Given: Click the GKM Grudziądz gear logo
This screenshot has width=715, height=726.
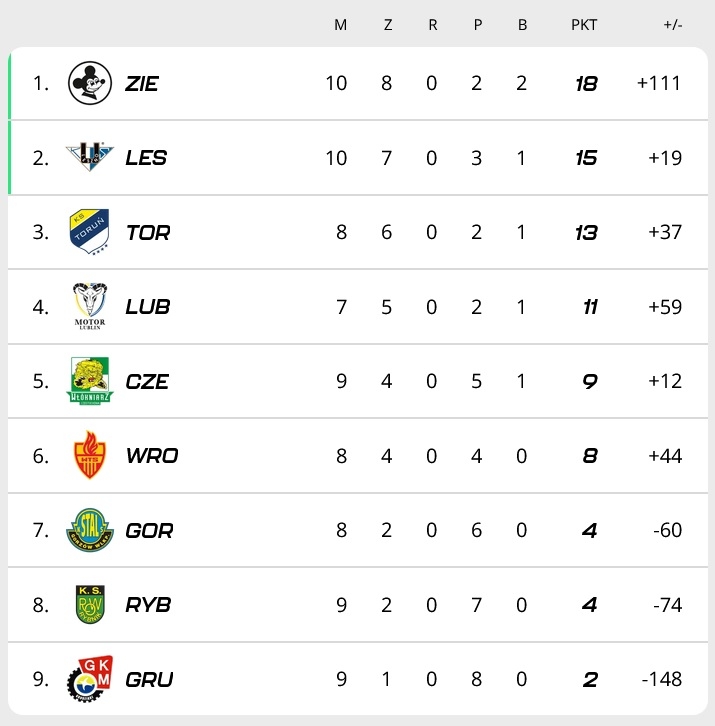Looking at the screenshot, I should pyautogui.click(x=89, y=679).
